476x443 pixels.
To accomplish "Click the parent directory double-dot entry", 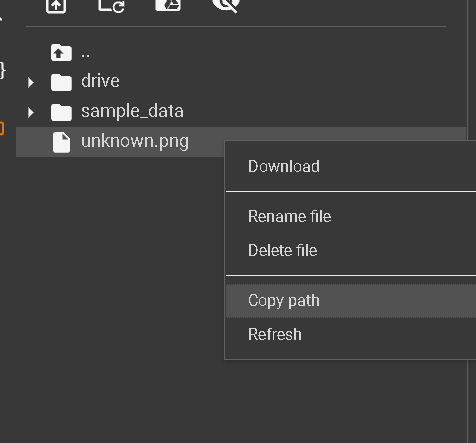I will tap(85, 55).
